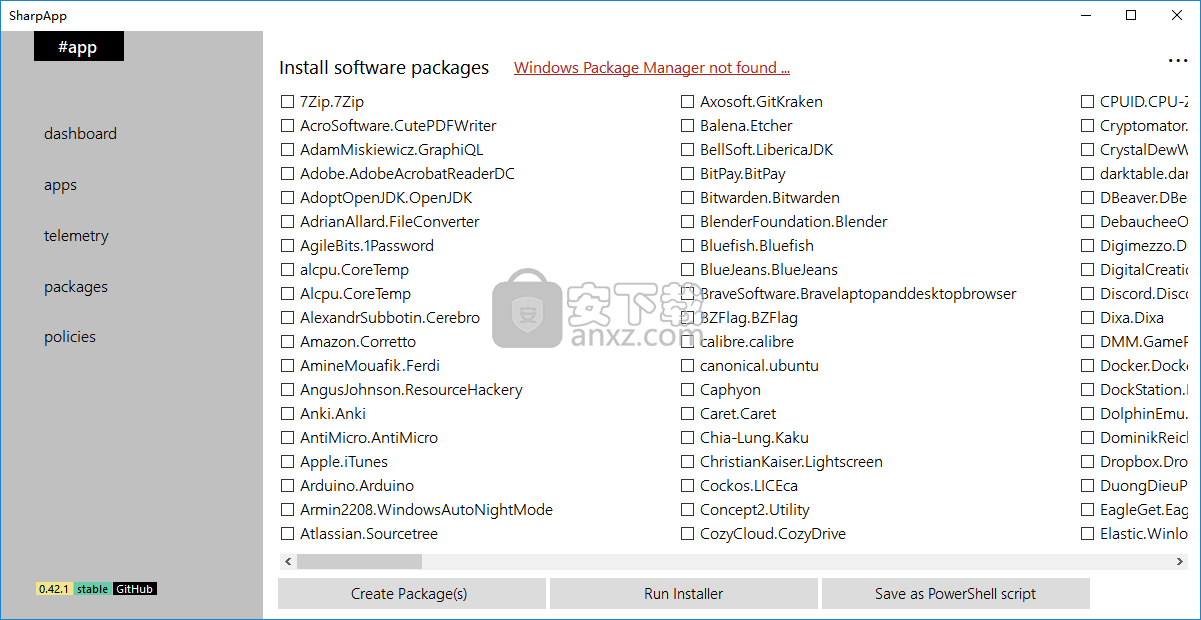
Task: Click horizontal scrollbar right arrow
Action: (1181, 562)
